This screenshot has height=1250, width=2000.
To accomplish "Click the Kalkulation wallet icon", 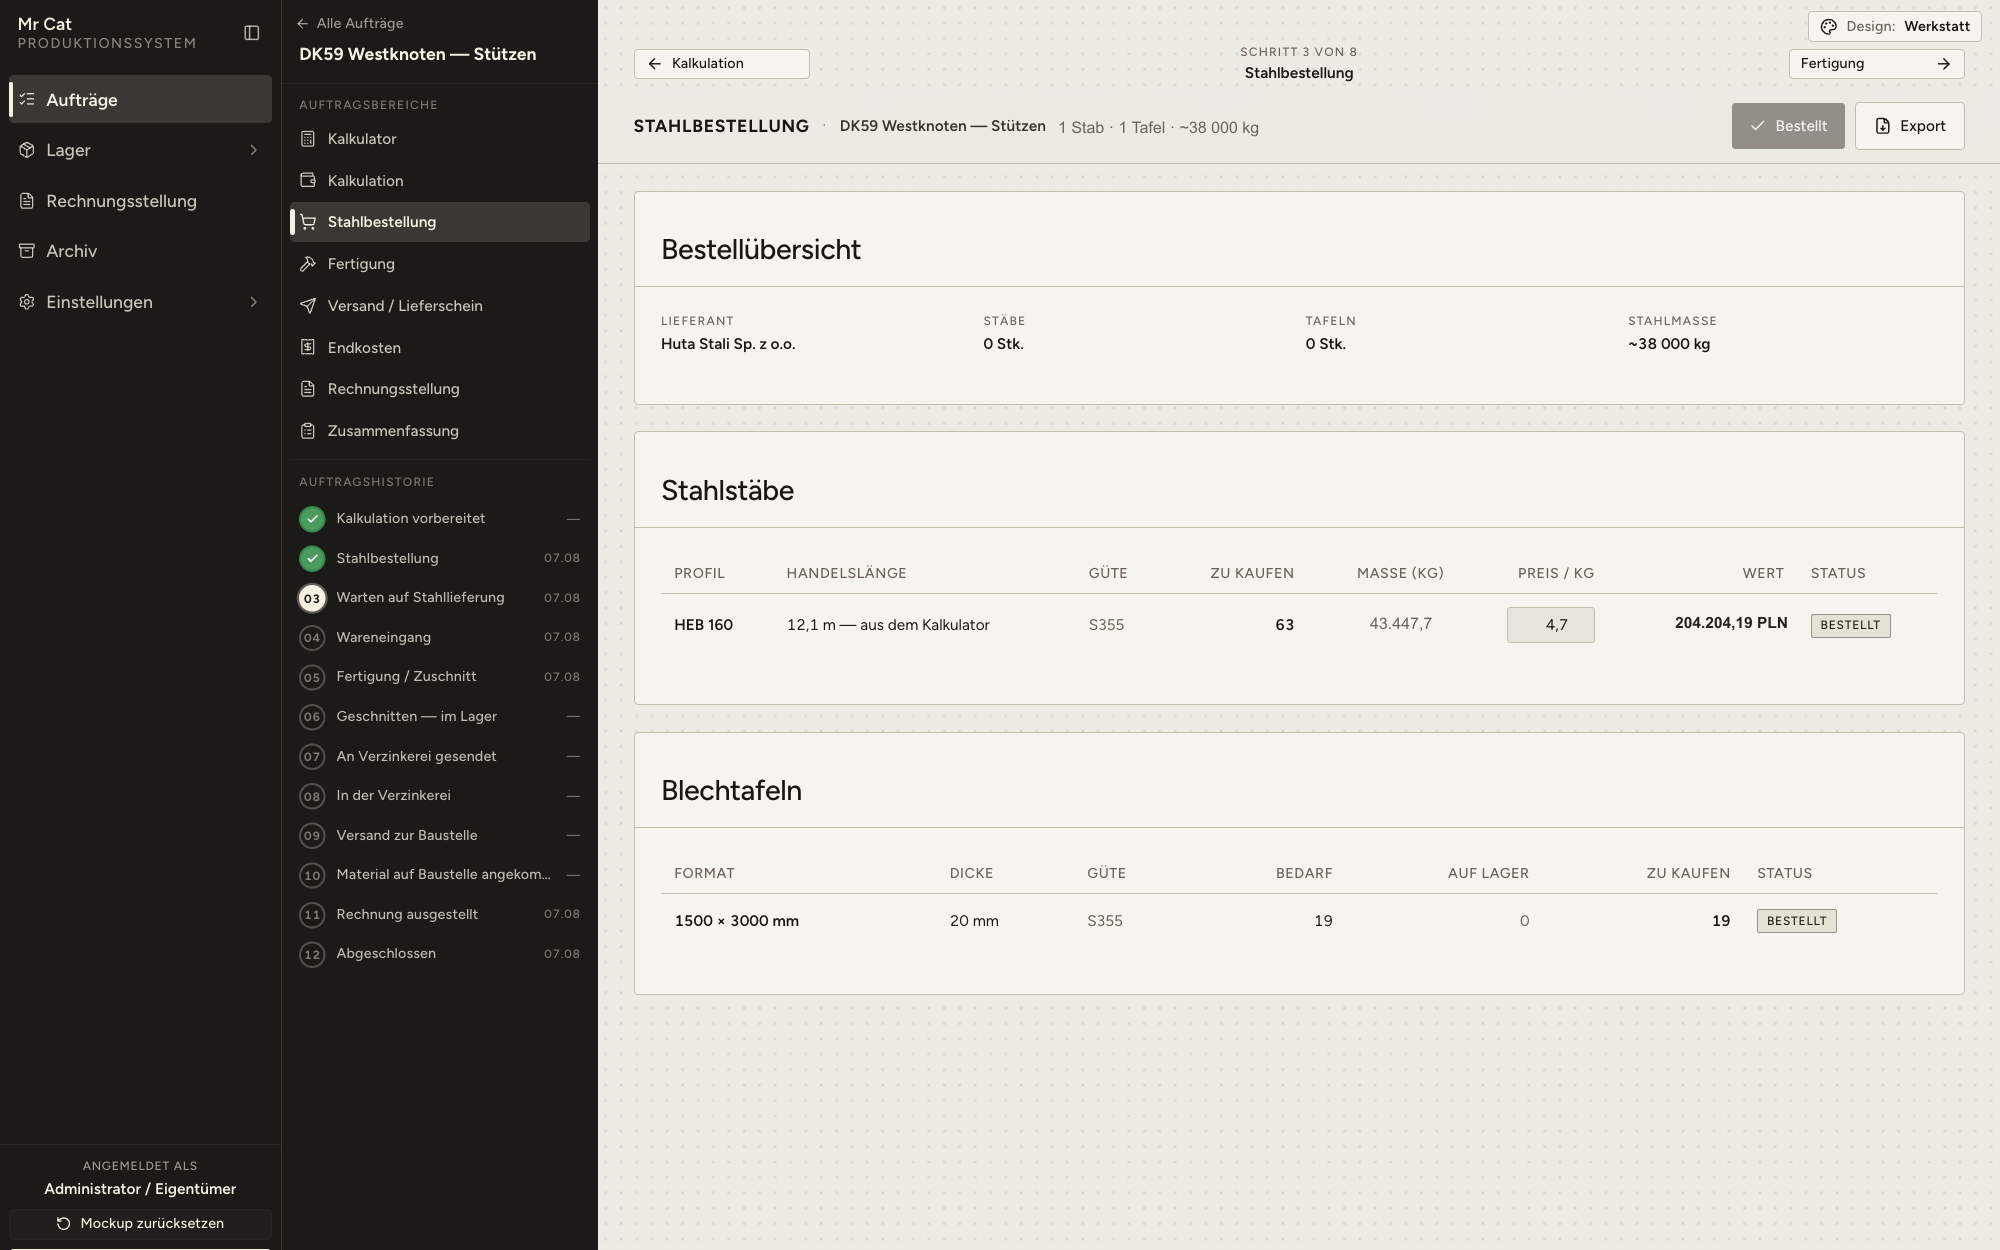I will point(308,181).
